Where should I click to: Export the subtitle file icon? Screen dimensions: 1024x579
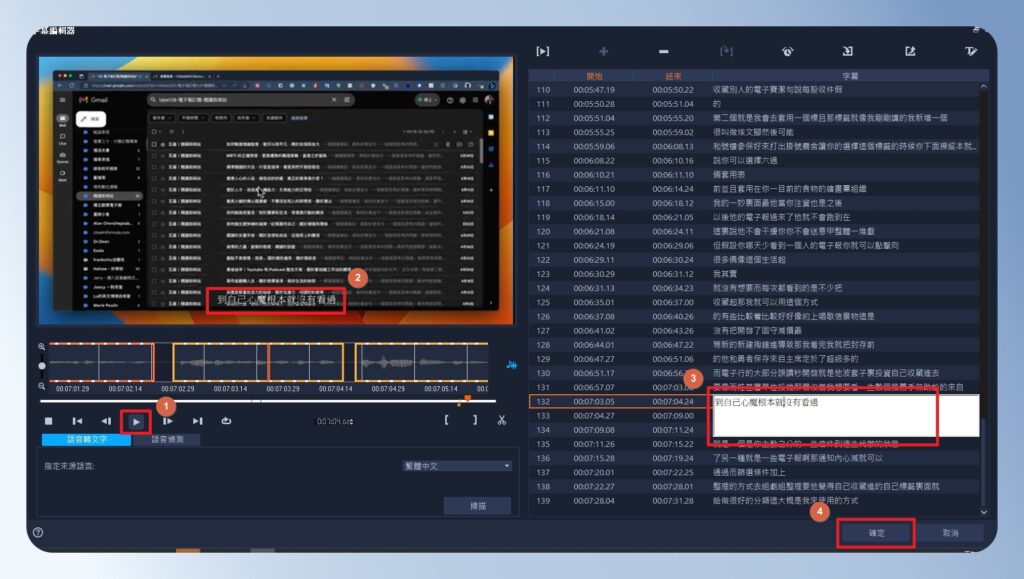pyautogui.click(x=910, y=51)
